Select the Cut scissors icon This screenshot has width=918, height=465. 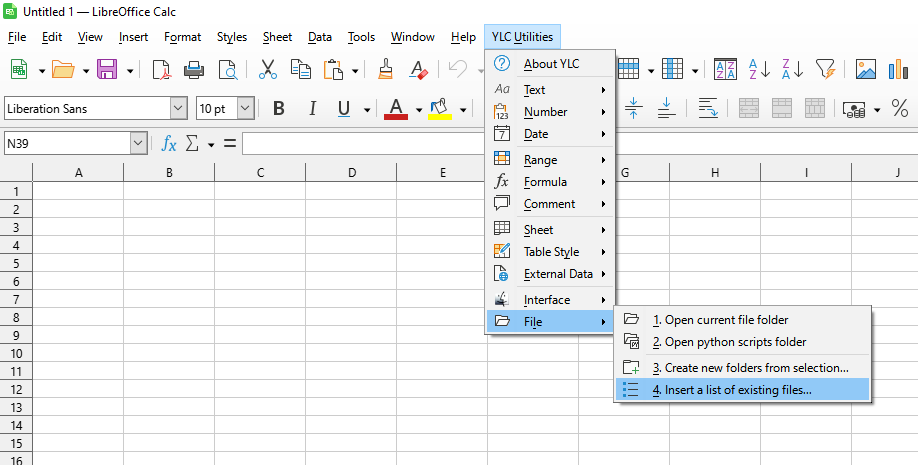(x=267, y=69)
